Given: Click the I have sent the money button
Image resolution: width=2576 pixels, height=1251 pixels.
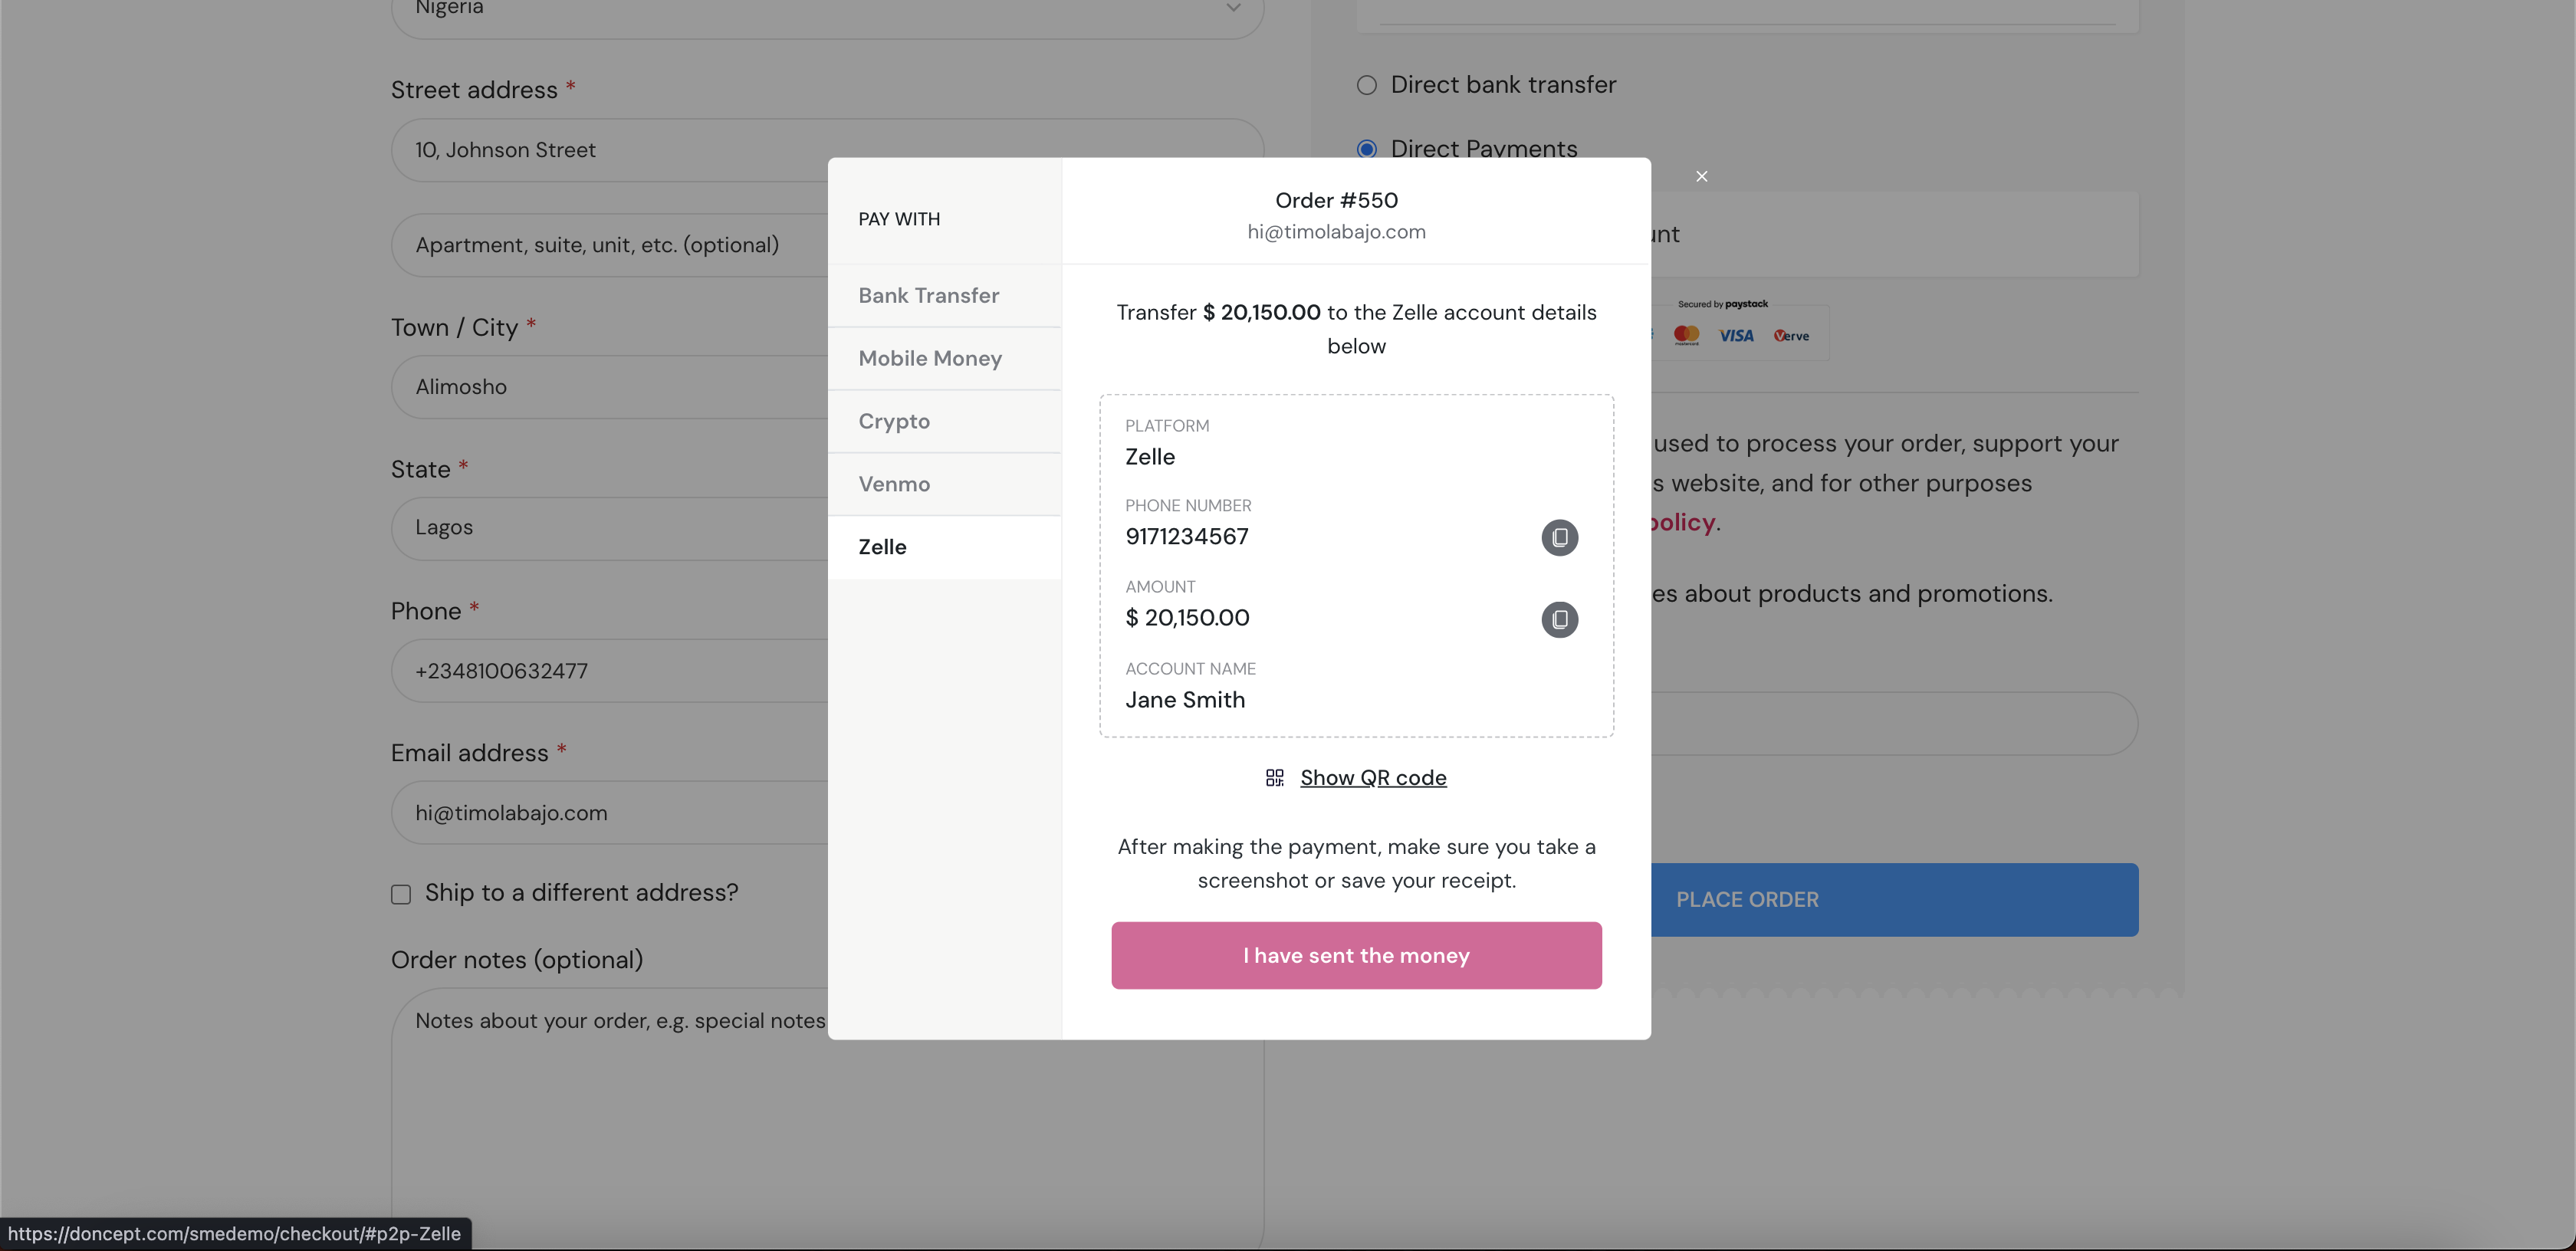Looking at the screenshot, I should [x=1355, y=955].
